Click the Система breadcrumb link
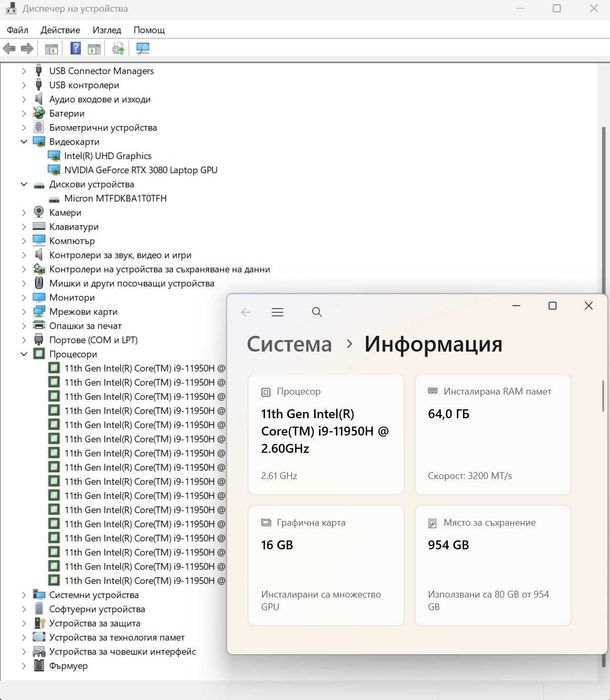Image resolution: width=610 pixels, height=700 pixels. [289, 344]
